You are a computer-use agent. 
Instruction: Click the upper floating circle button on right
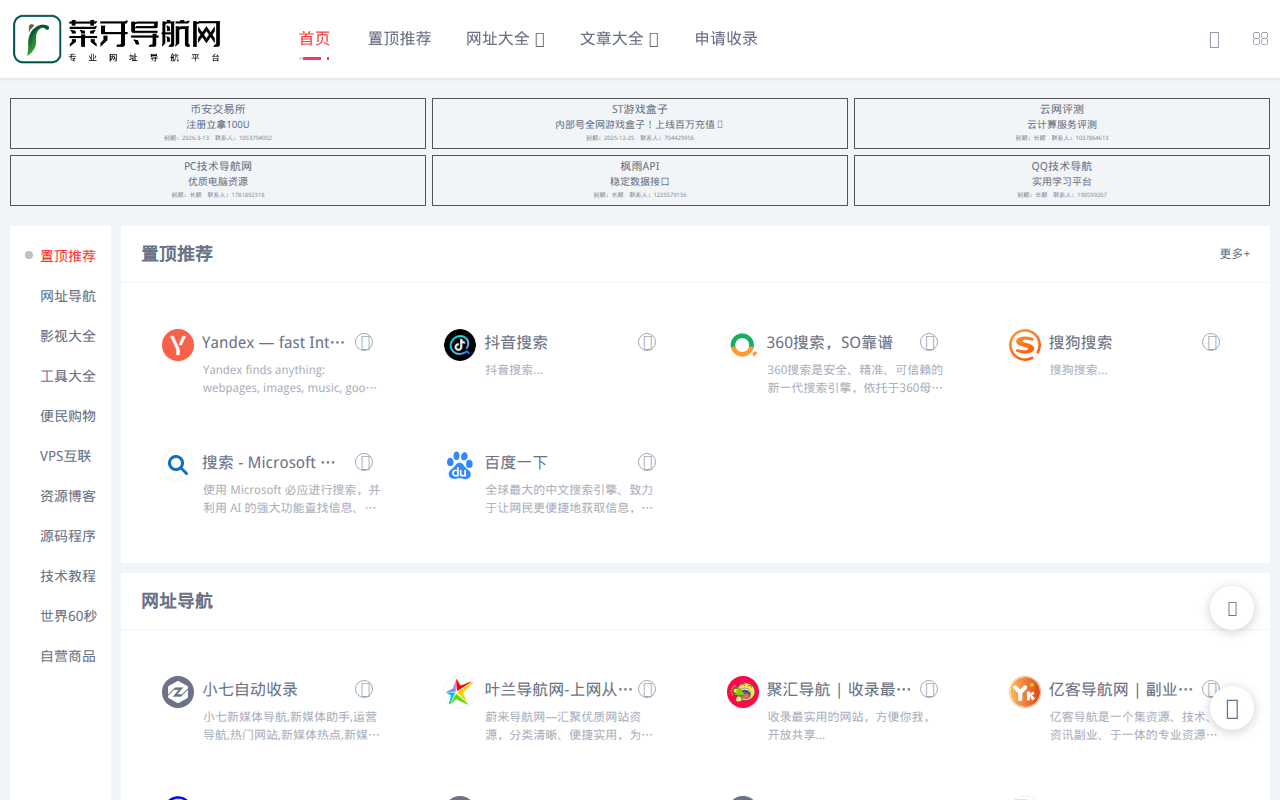click(x=1231, y=607)
